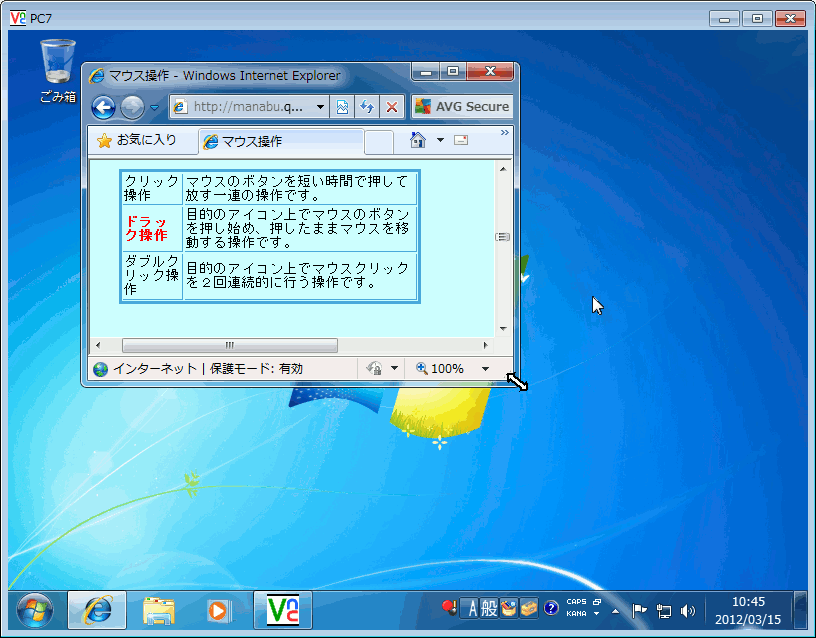This screenshot has width=816, height=638.
Task: Mute the speaker volume icon
Action: [x=688, y=610]
